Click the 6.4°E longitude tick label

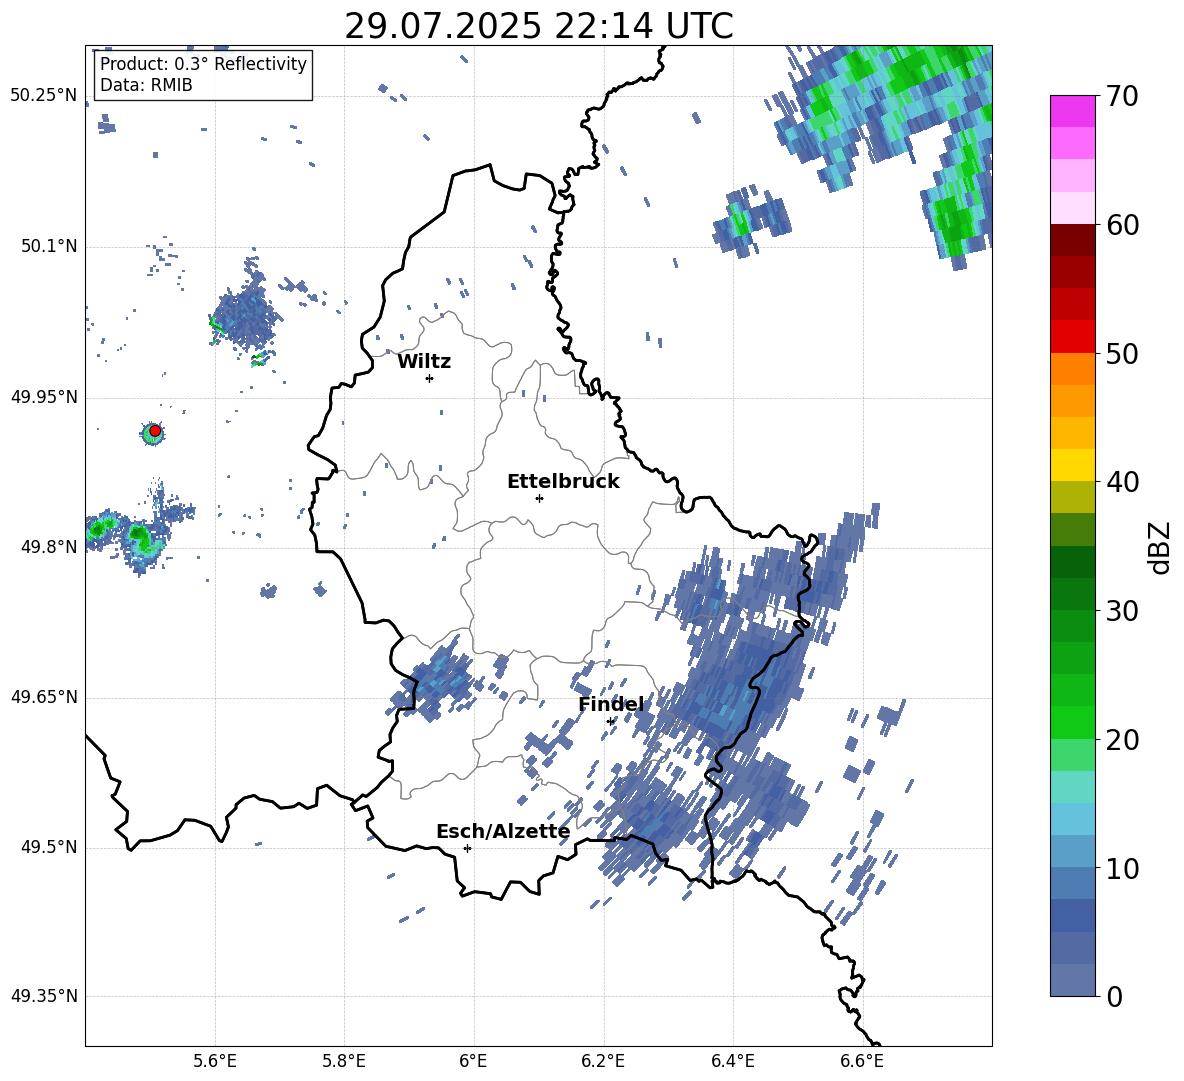pos(732,1061)
